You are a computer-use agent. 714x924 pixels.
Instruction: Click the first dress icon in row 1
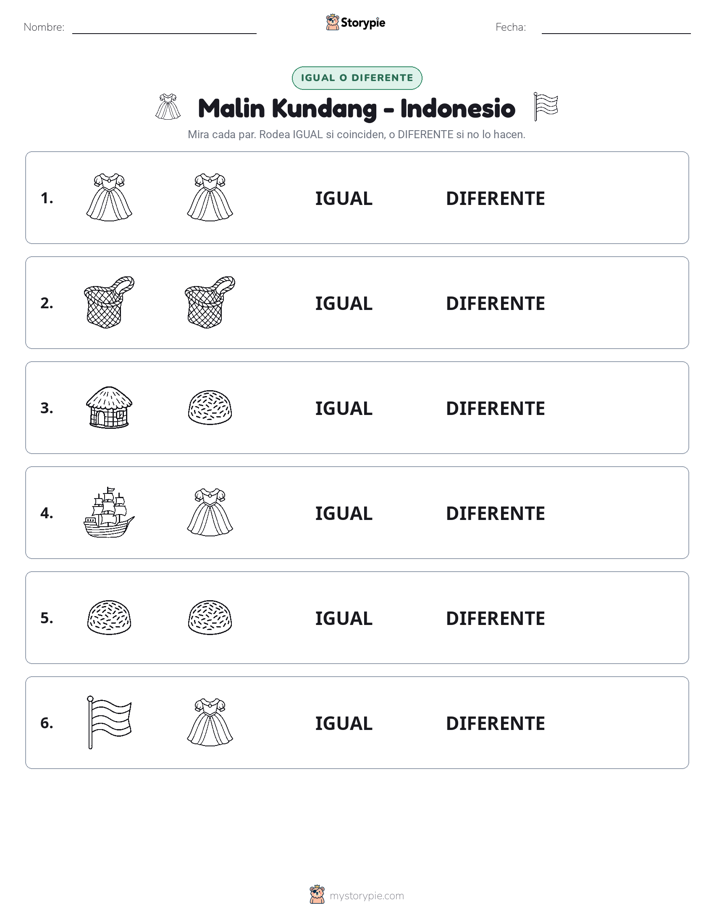click(109, 197)
